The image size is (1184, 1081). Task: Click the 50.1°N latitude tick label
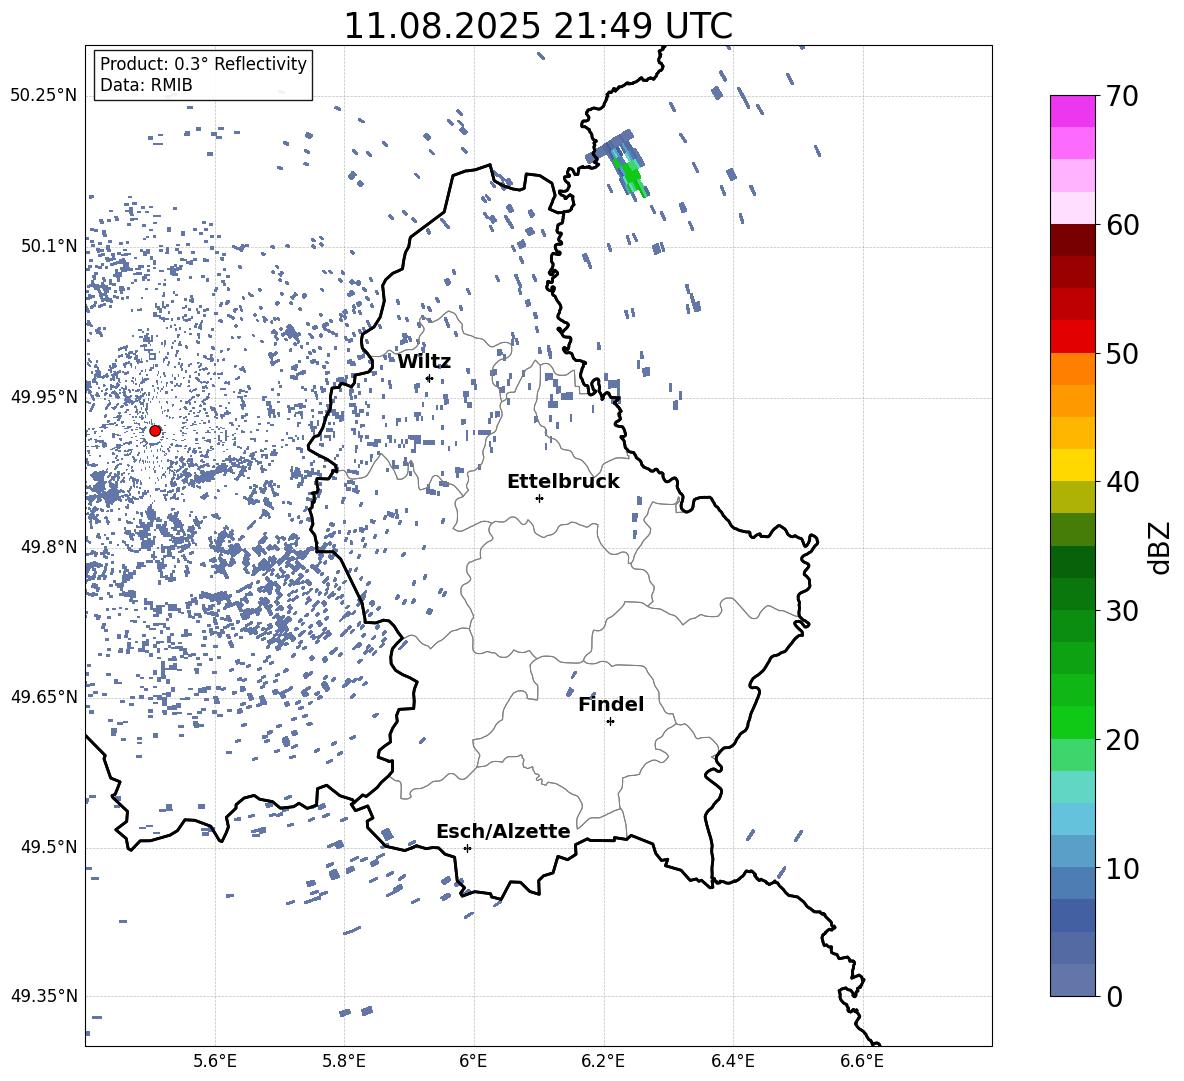(x=49, y=246)
